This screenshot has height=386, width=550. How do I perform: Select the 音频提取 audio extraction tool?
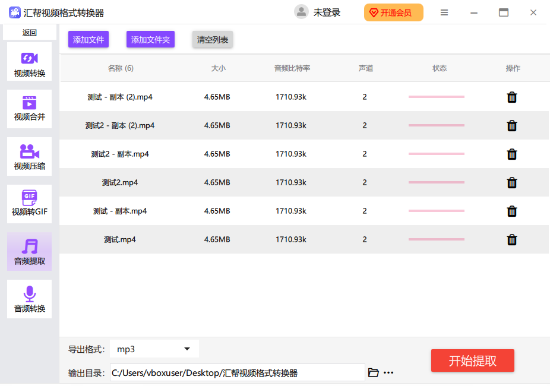click(29, 251)
